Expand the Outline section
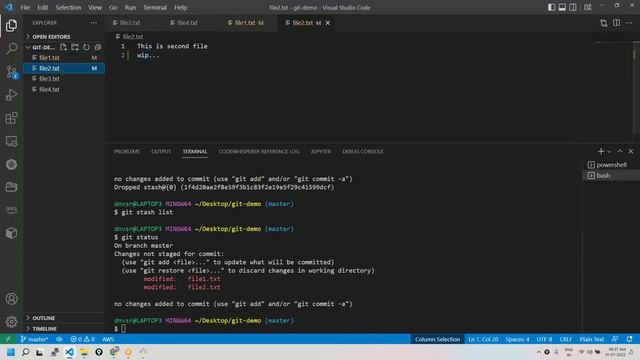Screen dimensions: 640x360 coord(44,318)
